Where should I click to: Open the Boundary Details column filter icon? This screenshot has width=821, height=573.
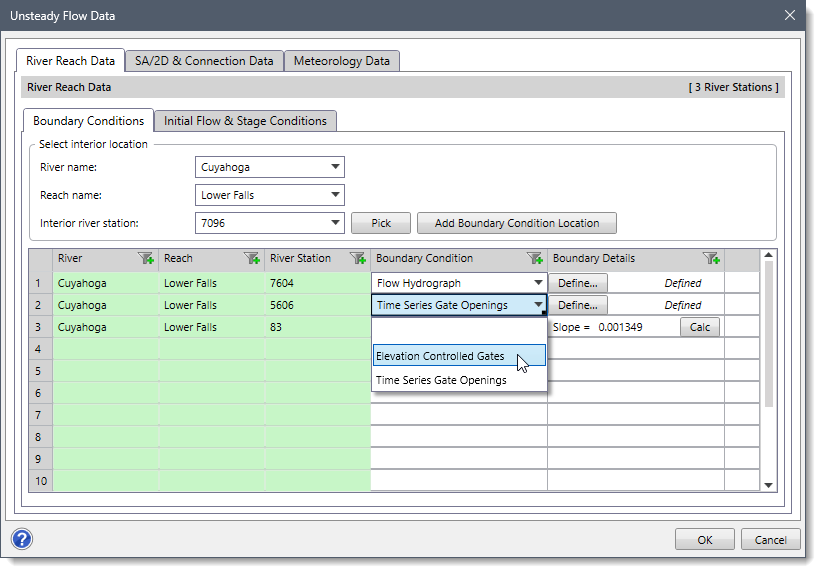[x=711, y=259]
